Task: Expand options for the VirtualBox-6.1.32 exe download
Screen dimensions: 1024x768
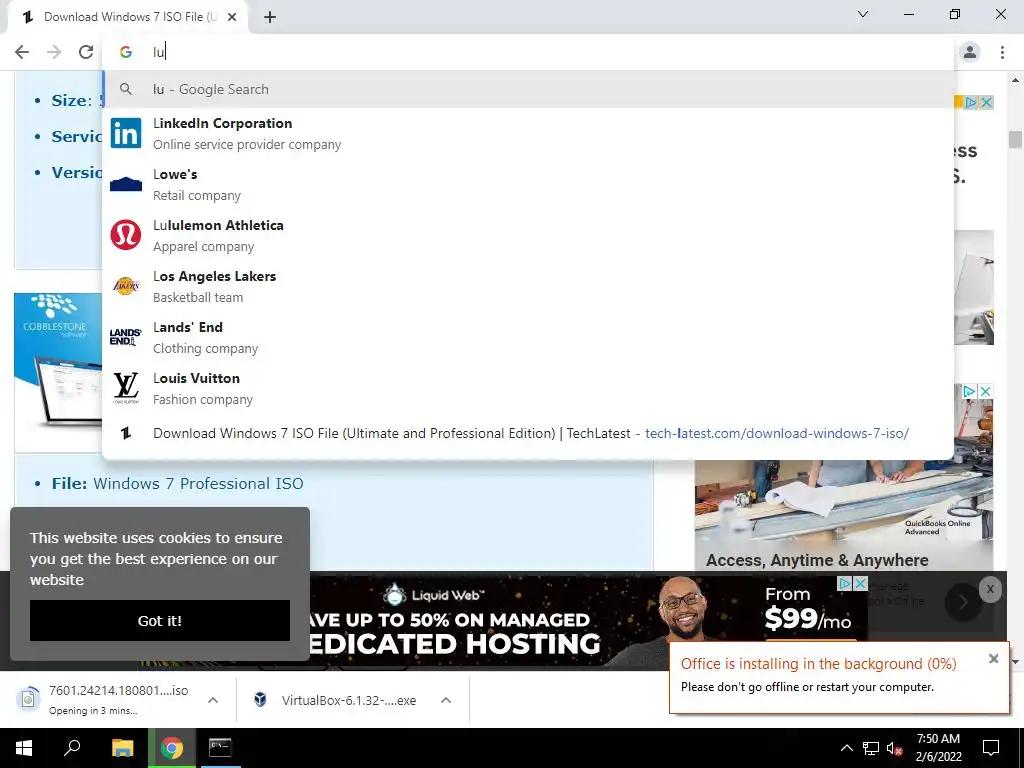Action: point(446,700)
